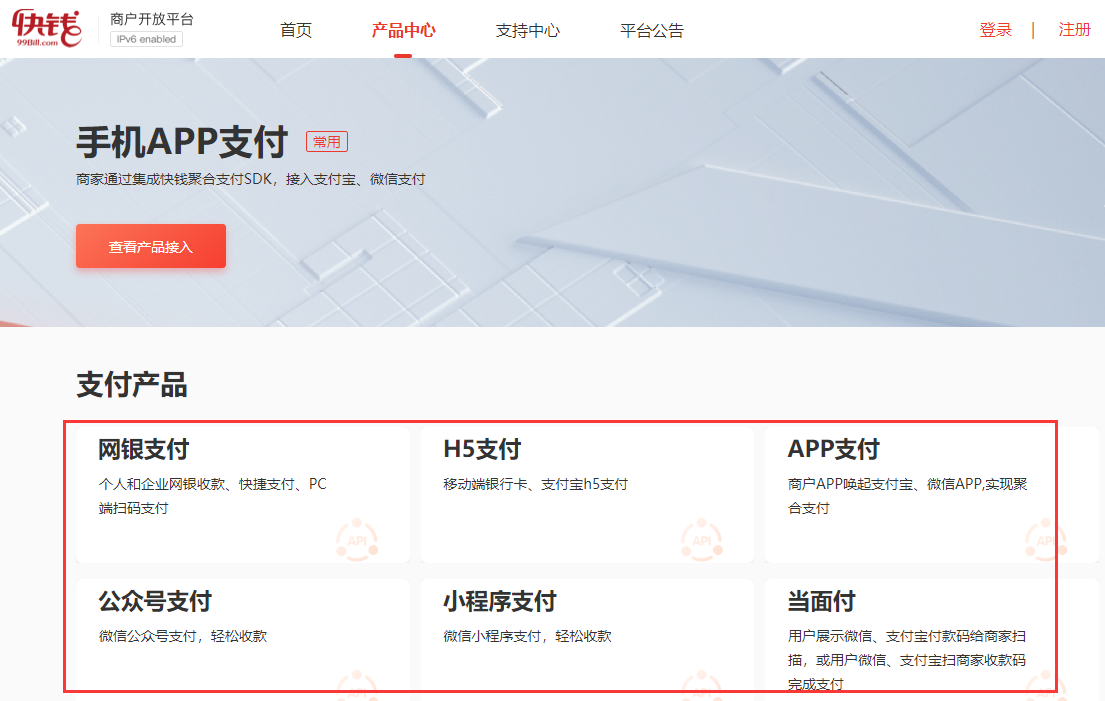Click text 商家通过集成快钱聚合支付SDK

coord(173,179)
